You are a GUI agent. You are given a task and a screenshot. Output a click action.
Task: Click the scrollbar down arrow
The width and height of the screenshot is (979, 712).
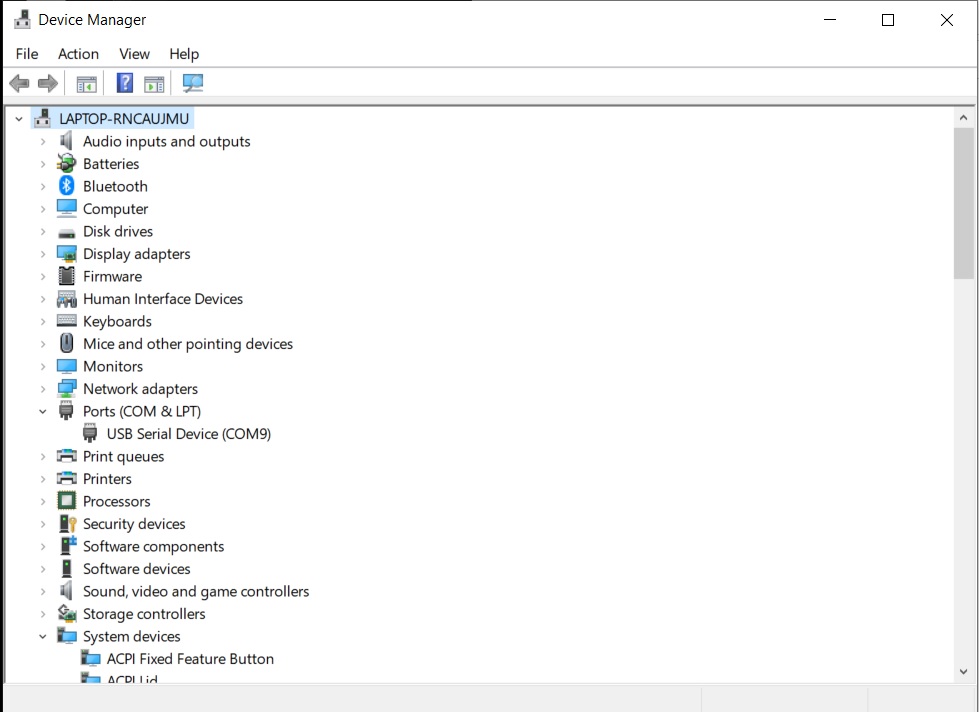click(964, 672)
